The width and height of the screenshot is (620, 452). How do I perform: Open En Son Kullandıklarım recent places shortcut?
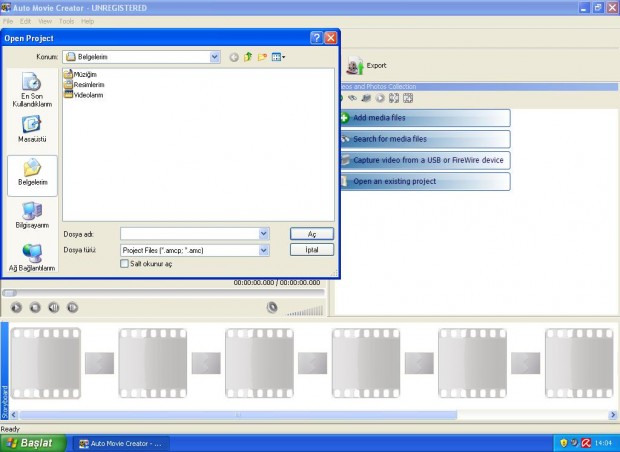[x=32, y=90]
